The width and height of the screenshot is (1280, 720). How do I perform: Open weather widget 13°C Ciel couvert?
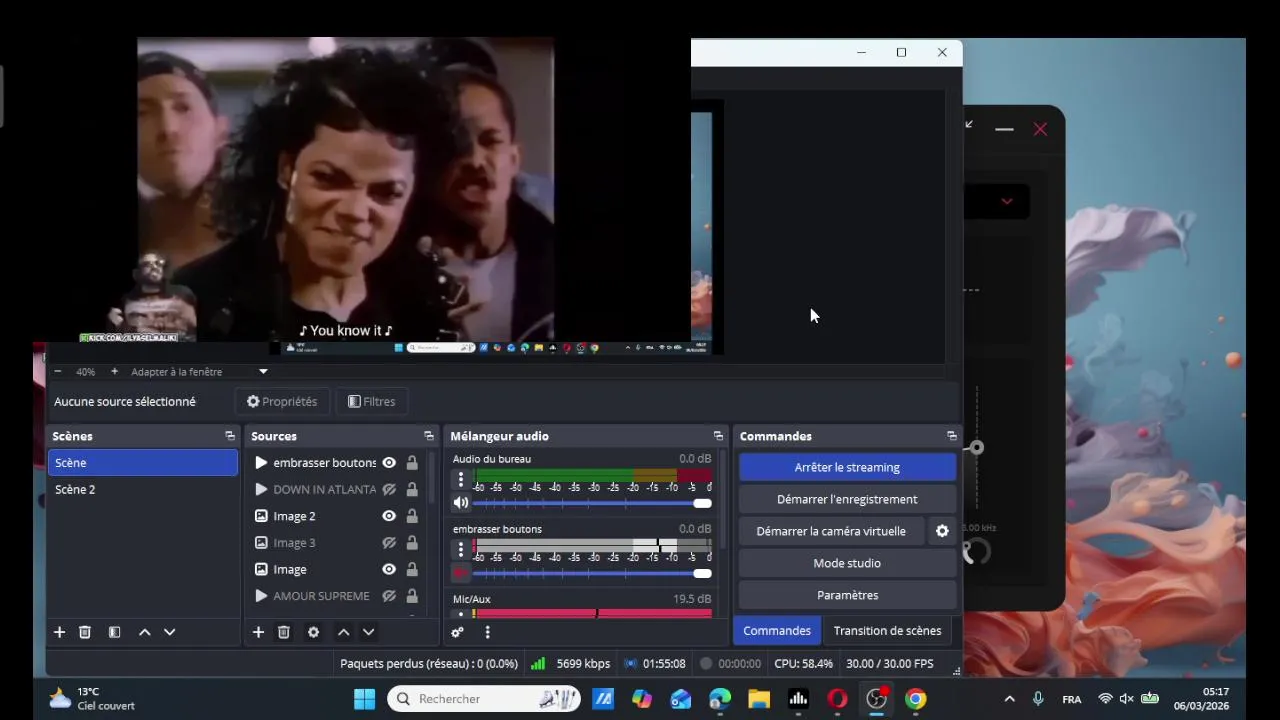coord(92,698)
